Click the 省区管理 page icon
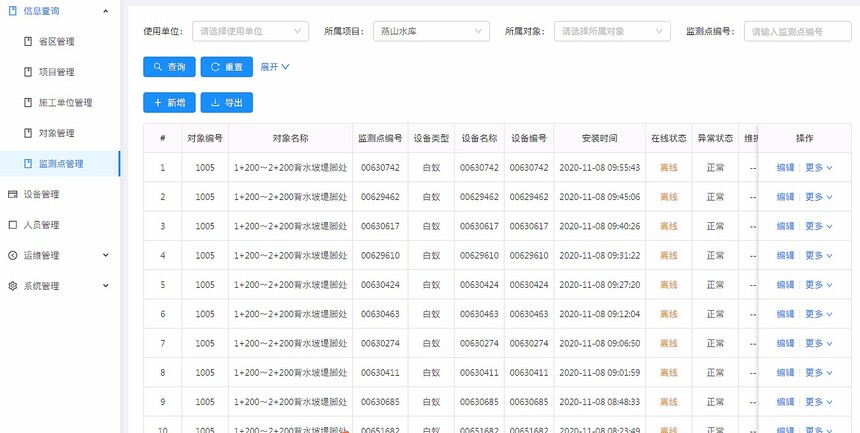This screenshot has width=860, height=433. 28,41
